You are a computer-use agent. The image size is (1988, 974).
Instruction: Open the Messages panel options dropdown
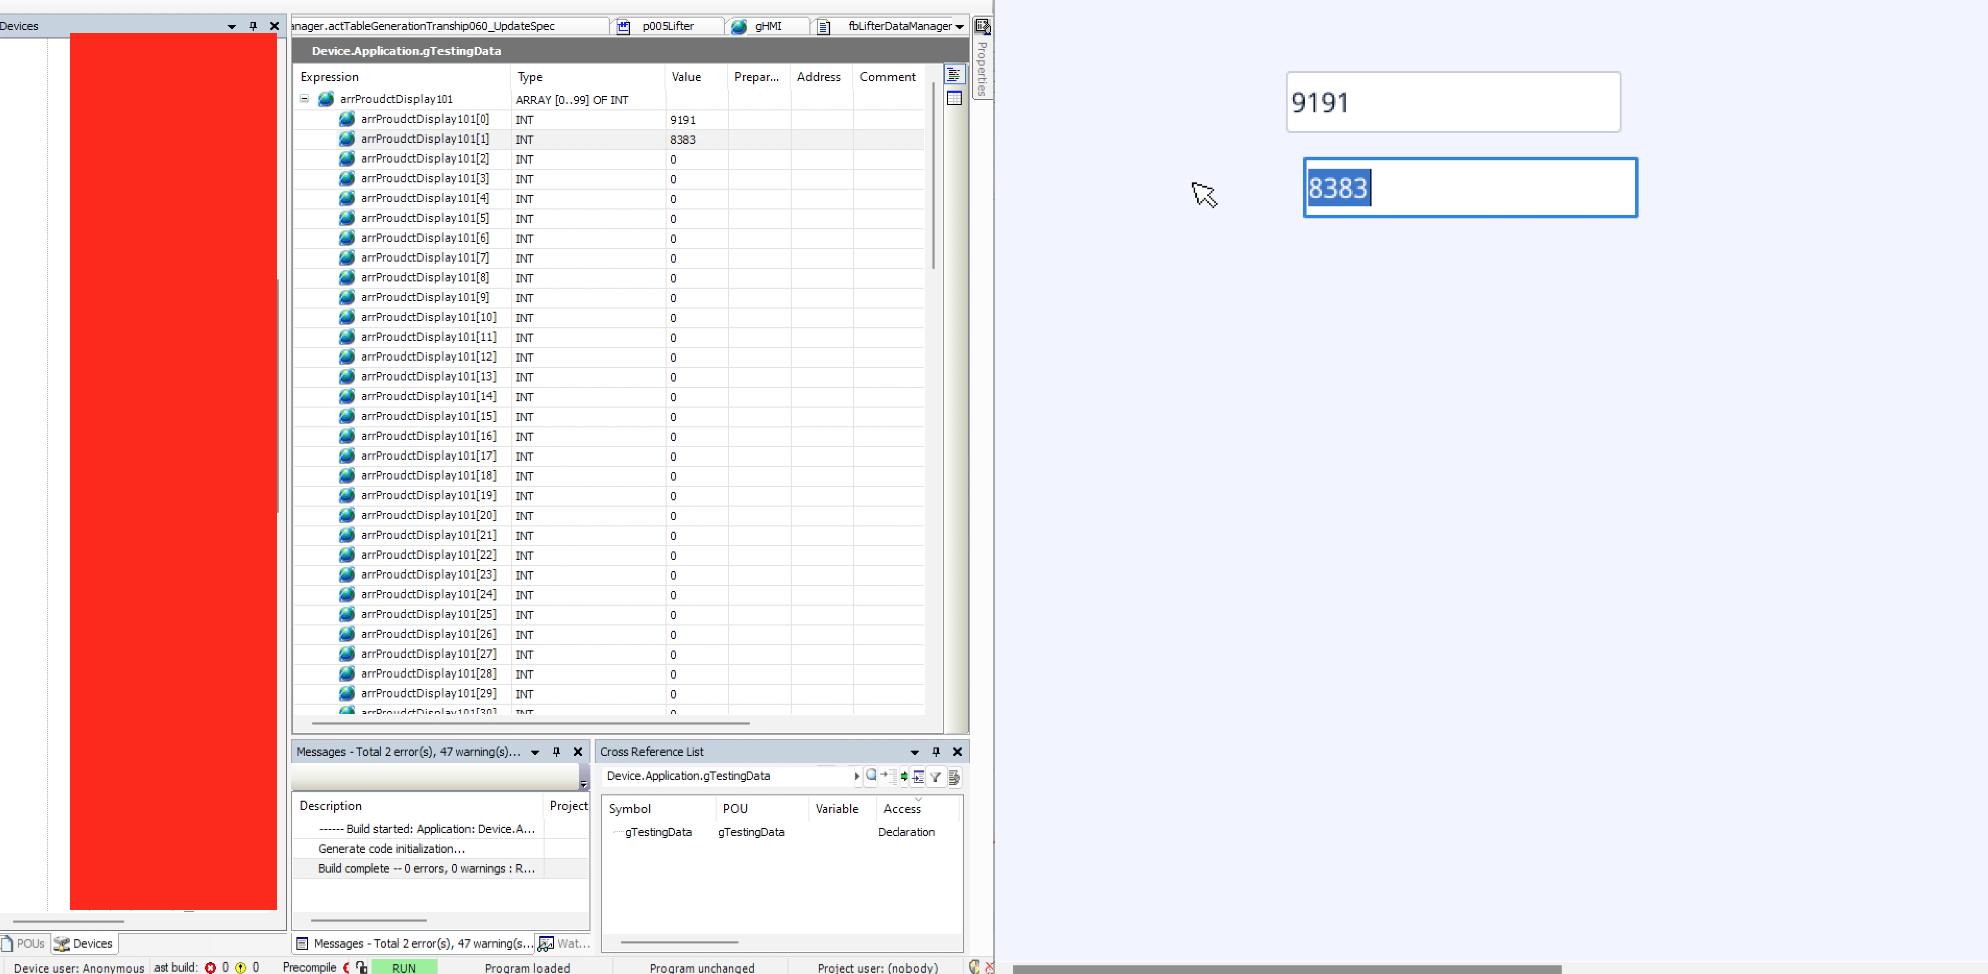[x=535, y=752]
